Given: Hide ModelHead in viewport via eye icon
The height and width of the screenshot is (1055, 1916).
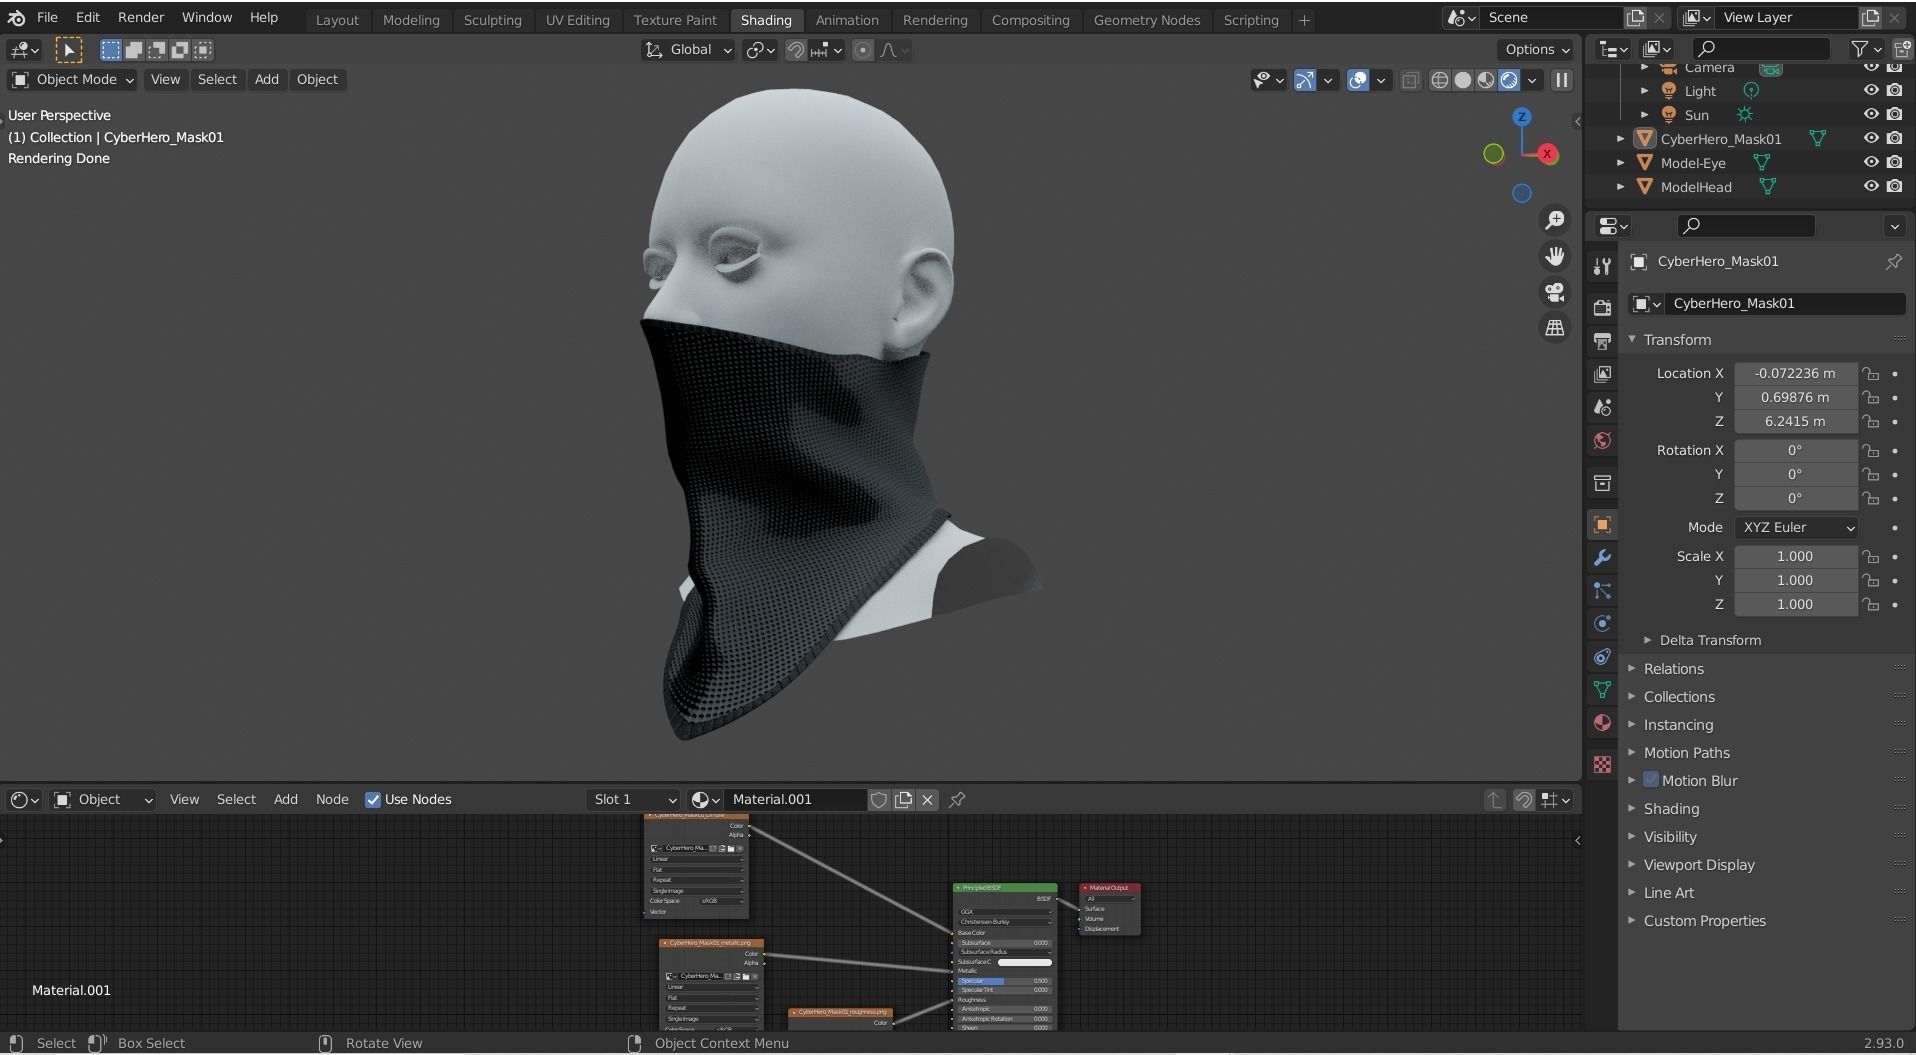Looking at the screenshot, I should (x=1870, y=186).
